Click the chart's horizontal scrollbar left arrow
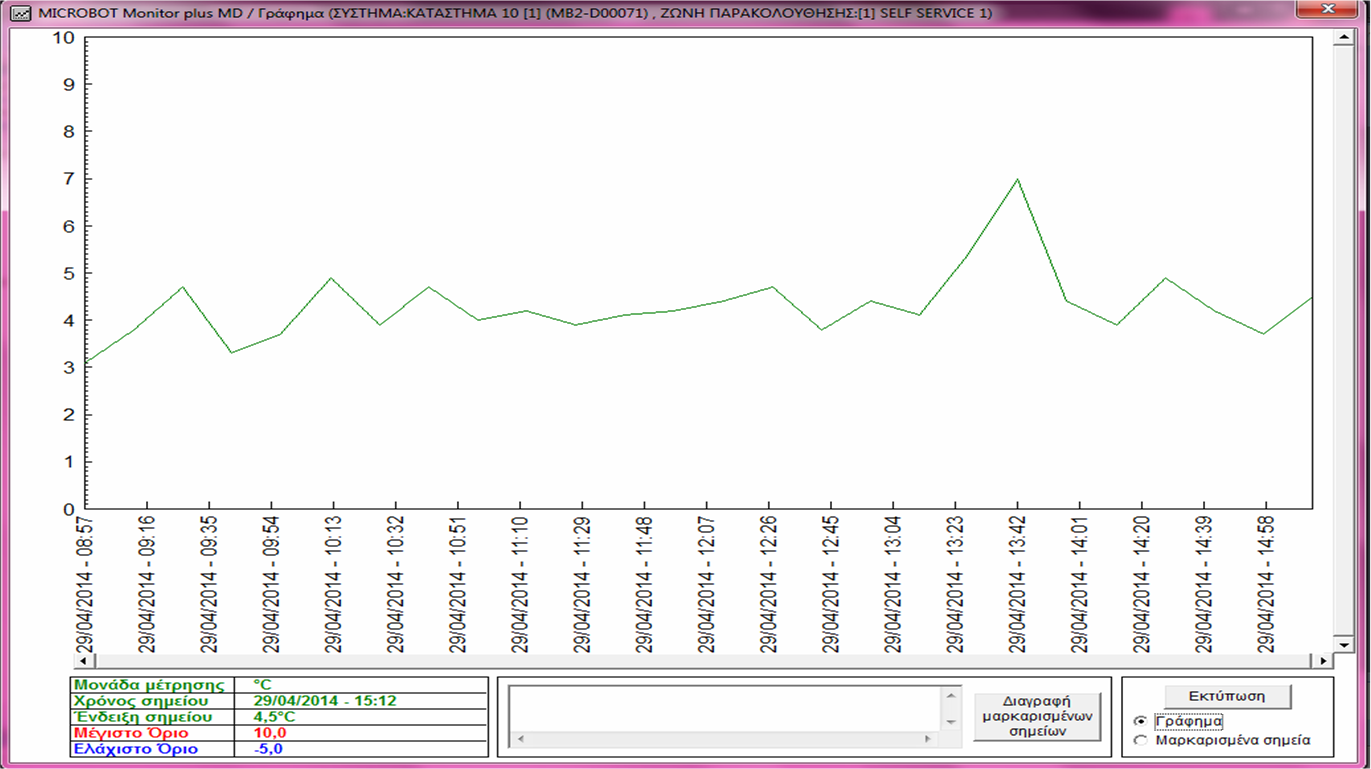 pyautogui.click(x=82, y=661)
